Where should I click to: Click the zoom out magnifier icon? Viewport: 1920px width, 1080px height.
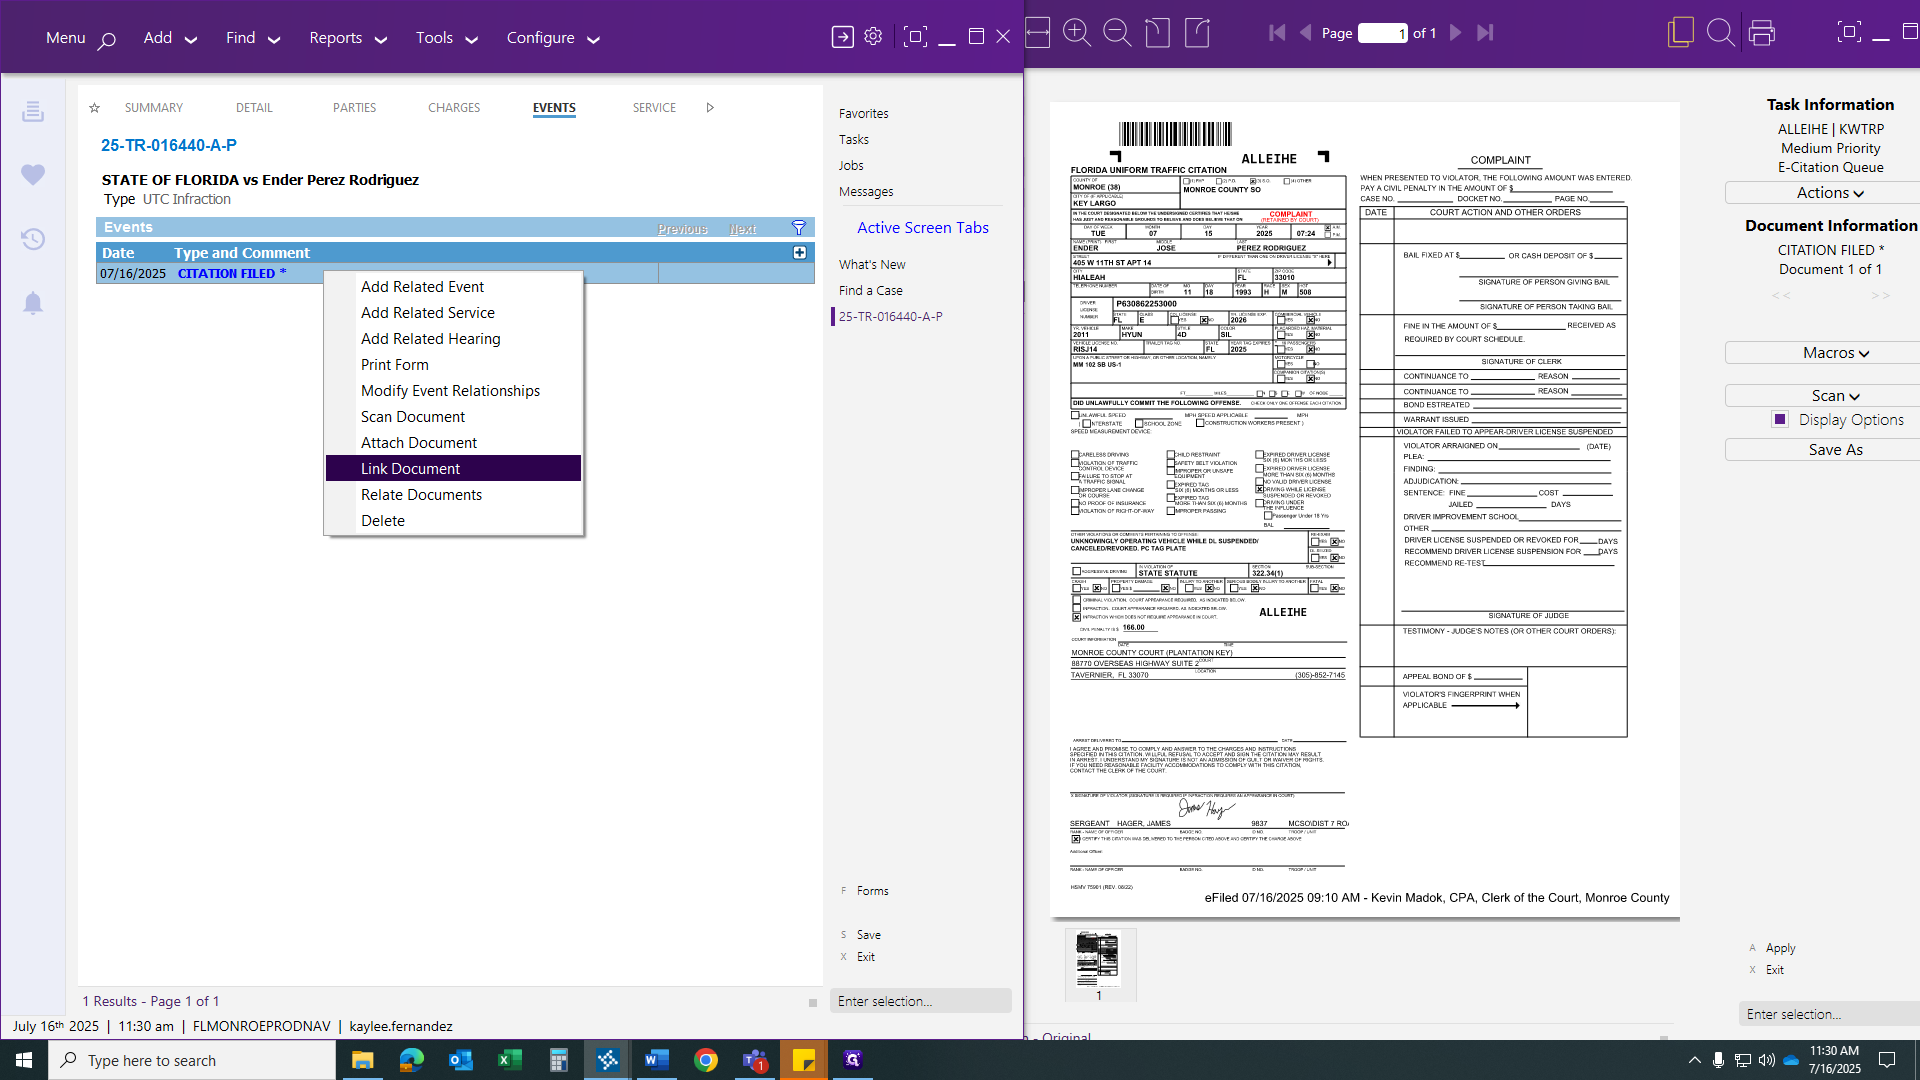[1116, 33]
